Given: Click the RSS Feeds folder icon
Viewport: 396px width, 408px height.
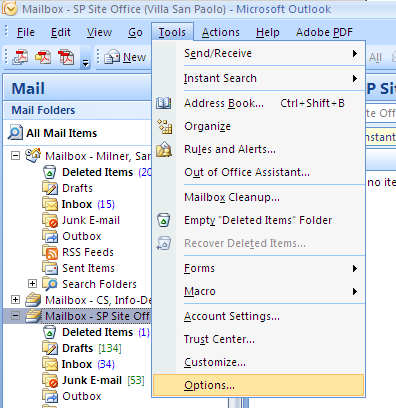Looking at the screenshot, I should 50,252.
